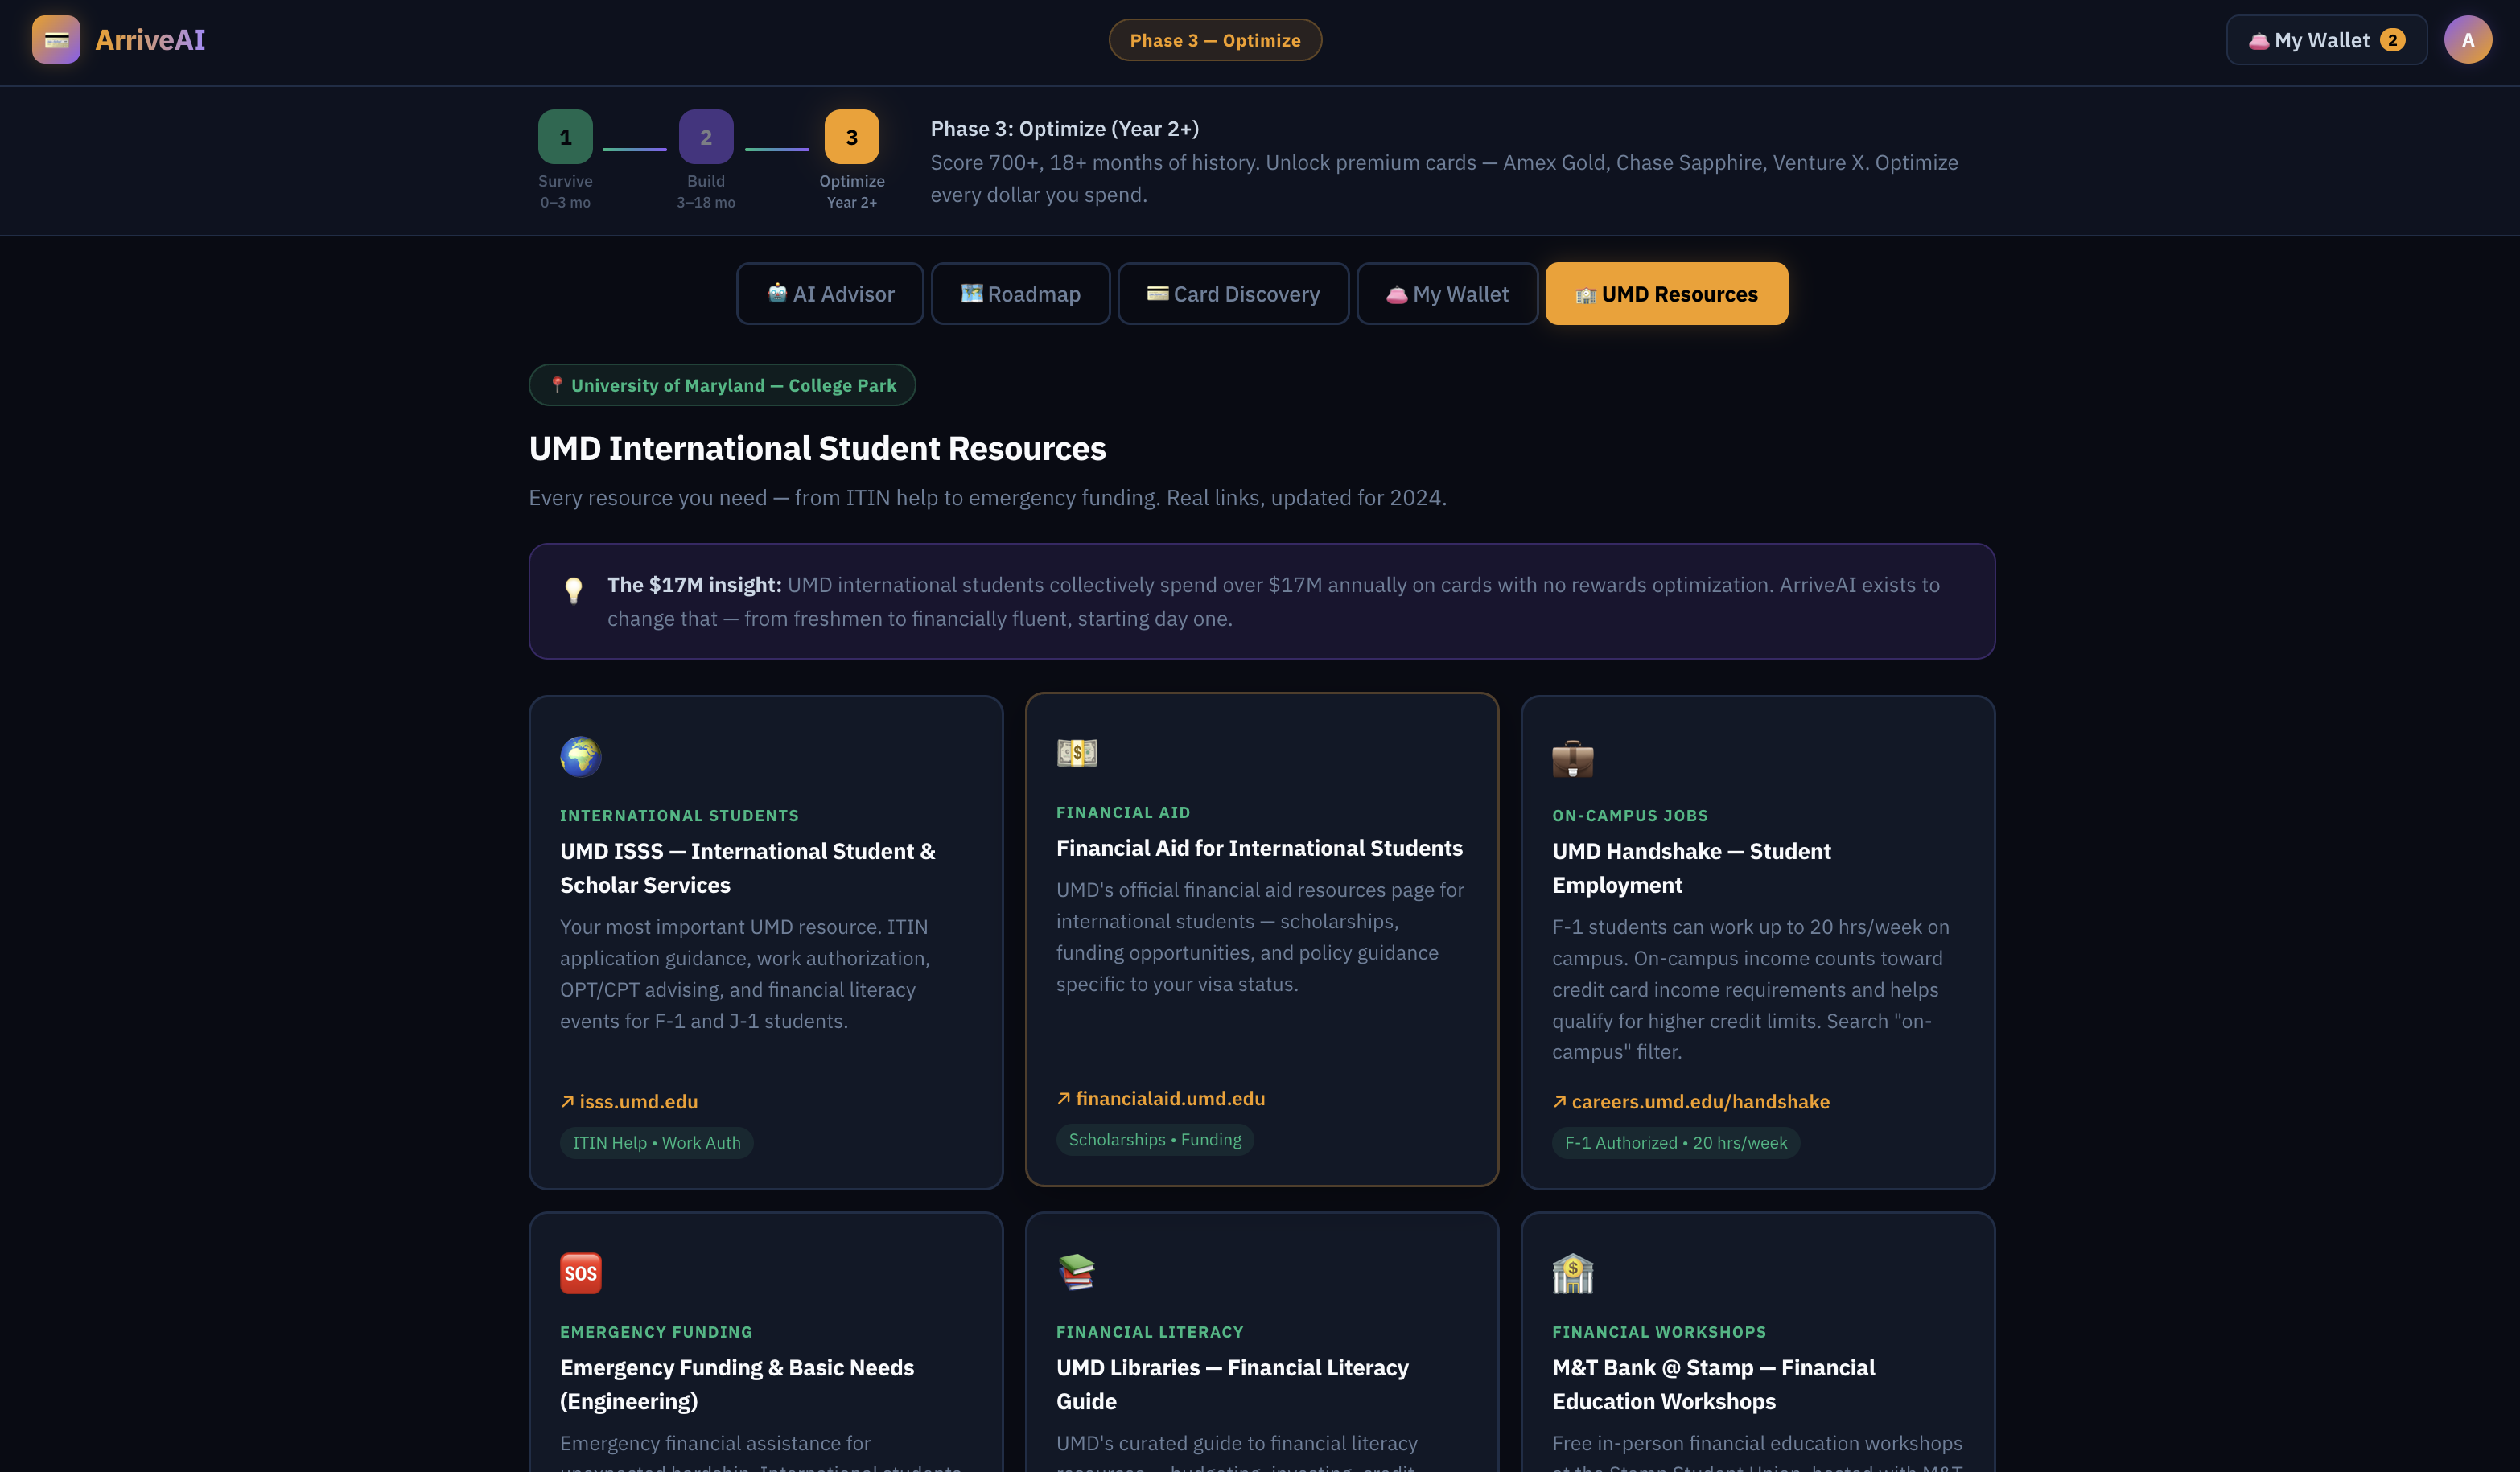This screenshot has height=1472, width=2520.
Task: Click the Phase 3 — Optimize badge
Action: (1214, 40)
